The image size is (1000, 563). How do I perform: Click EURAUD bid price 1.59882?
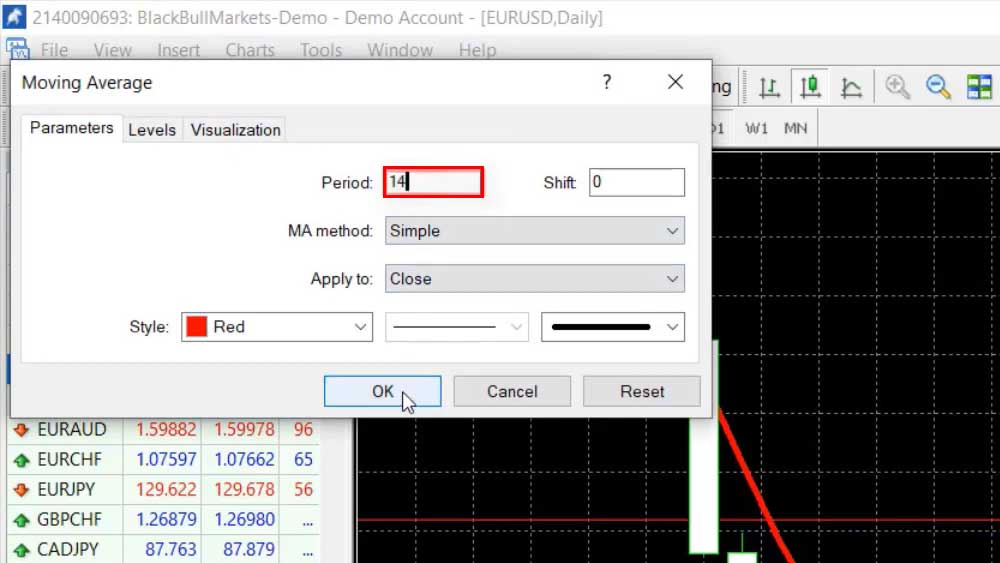pos(166,430)
